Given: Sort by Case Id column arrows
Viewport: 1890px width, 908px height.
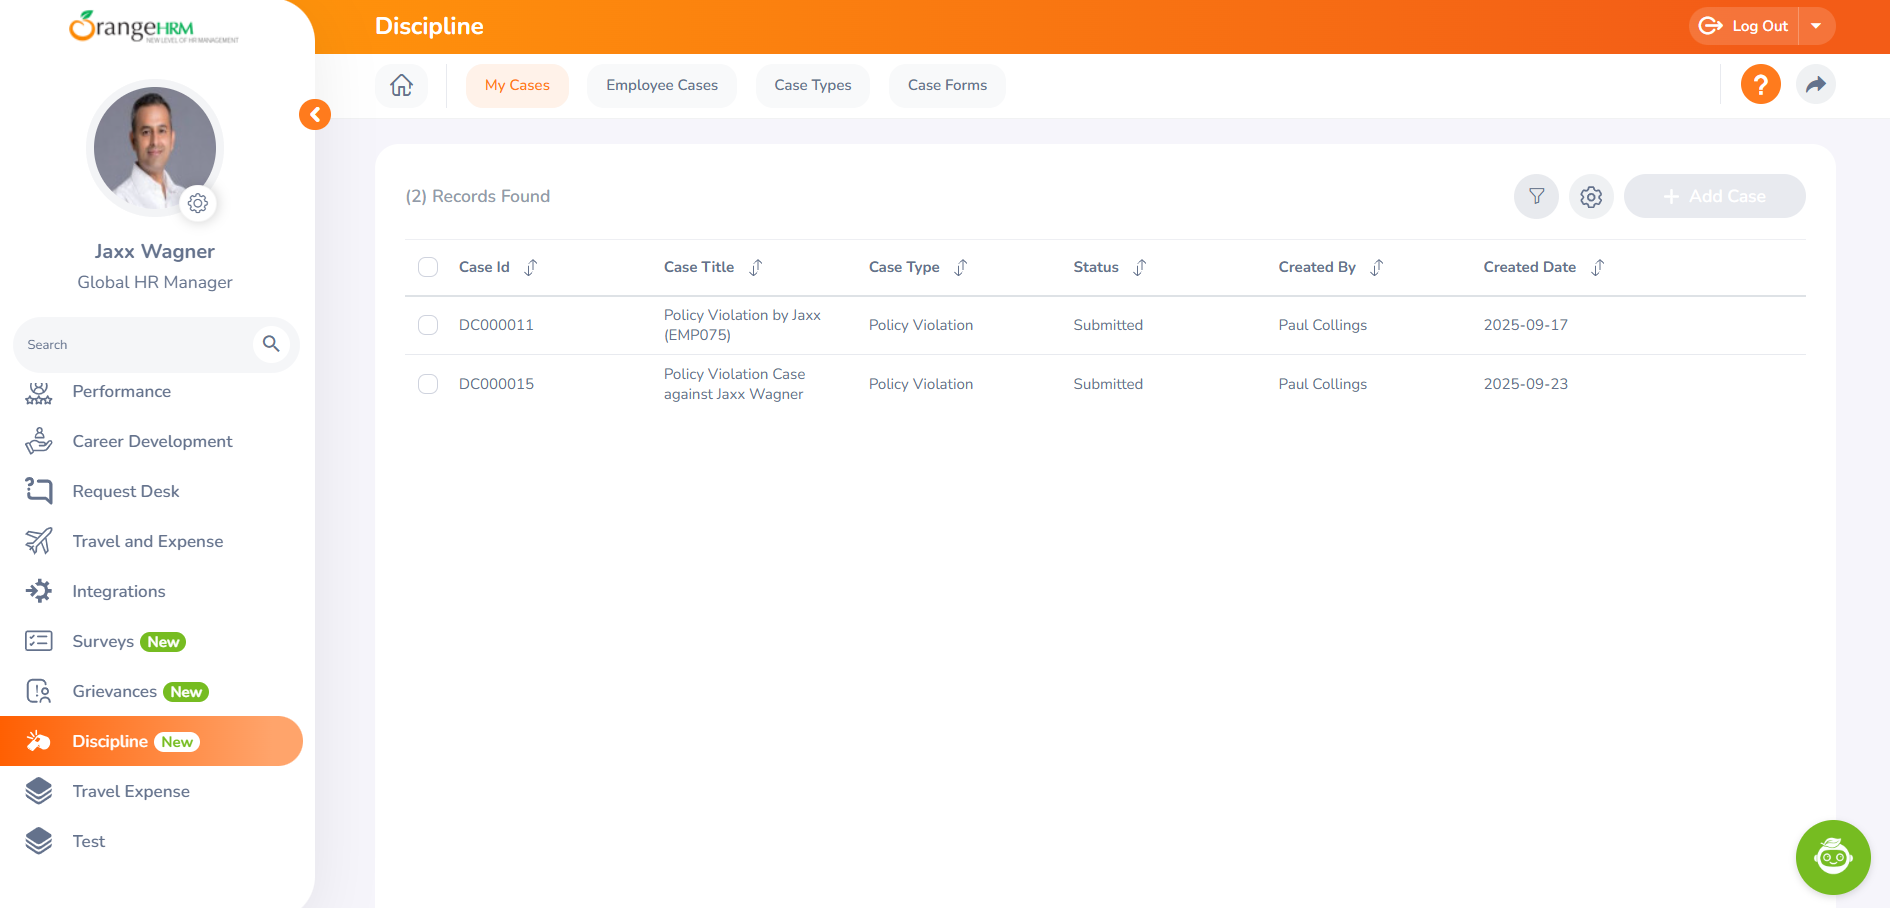Looking at the screenshot, I should tap(531, 267).
